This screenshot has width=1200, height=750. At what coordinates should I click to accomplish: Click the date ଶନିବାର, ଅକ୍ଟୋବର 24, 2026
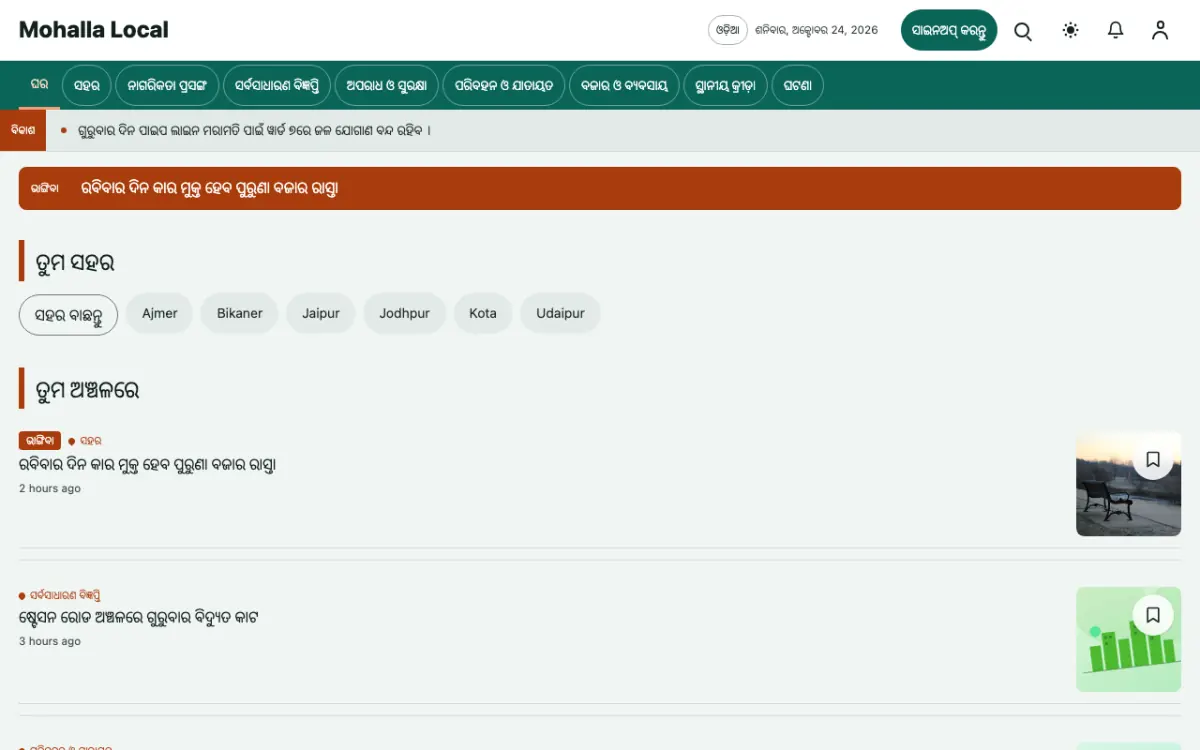point(817,30)
